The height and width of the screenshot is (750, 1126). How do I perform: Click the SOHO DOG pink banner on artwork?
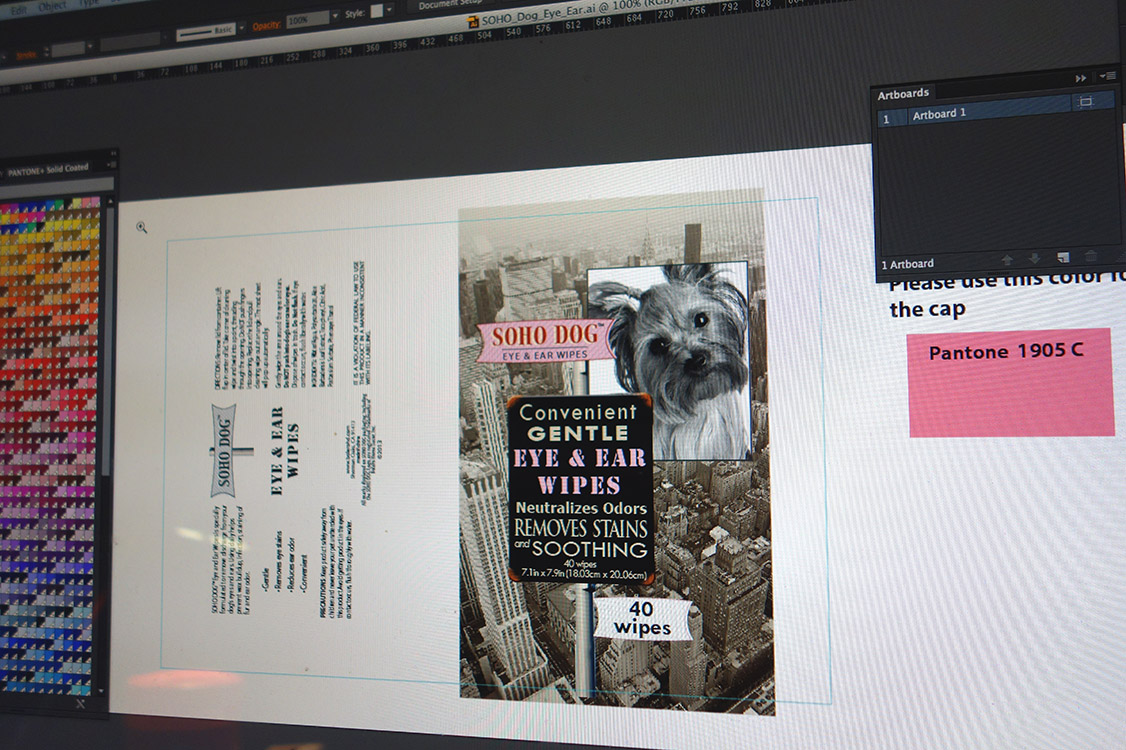point(545,341)
